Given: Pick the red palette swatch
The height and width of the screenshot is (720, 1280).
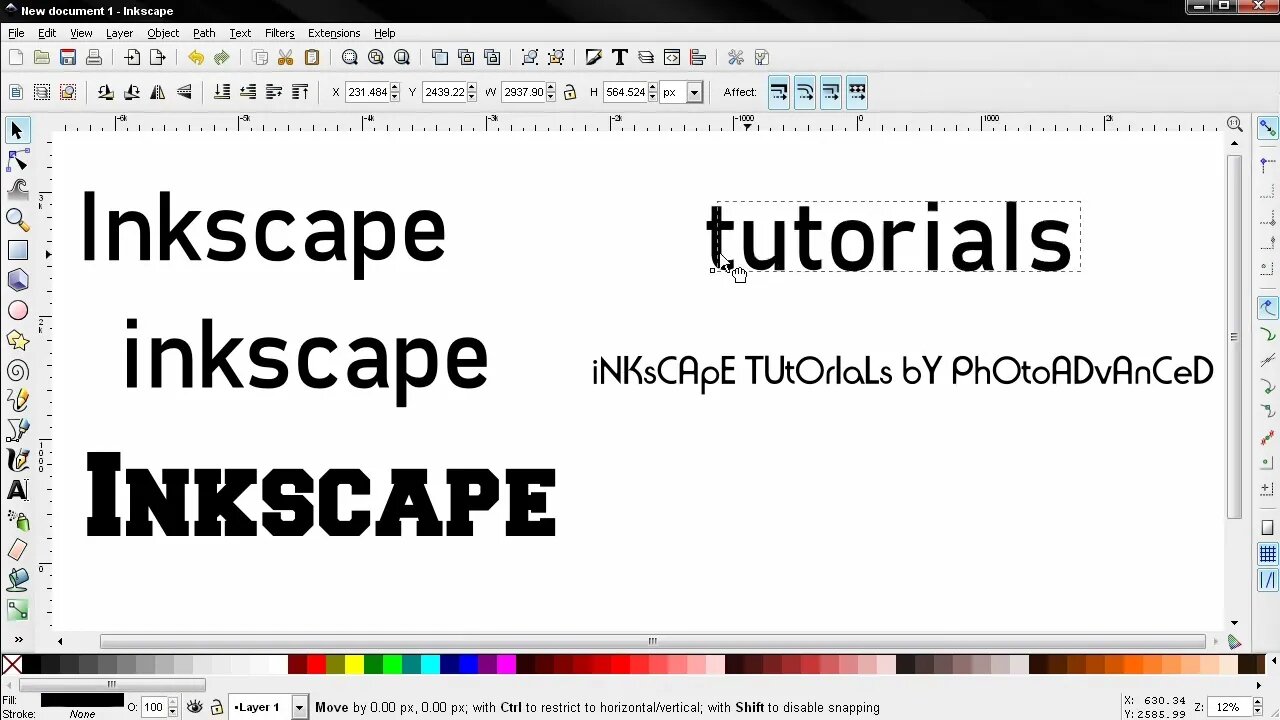Looking at the screenshot, I should 316,665.
